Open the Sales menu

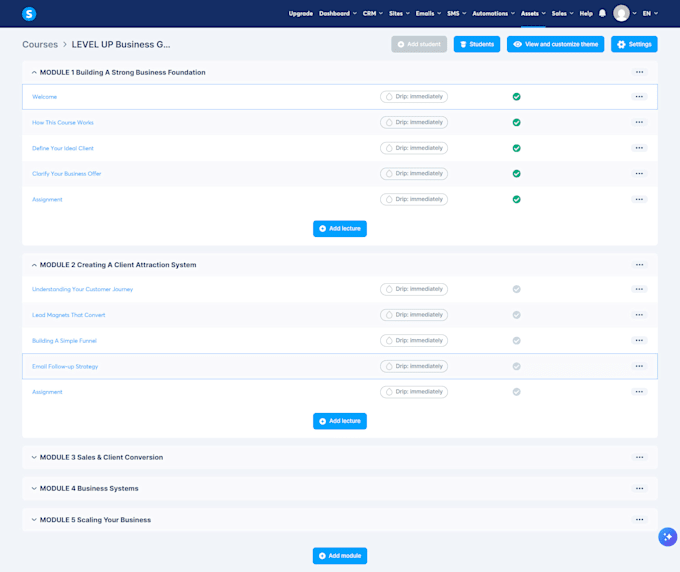562,13
